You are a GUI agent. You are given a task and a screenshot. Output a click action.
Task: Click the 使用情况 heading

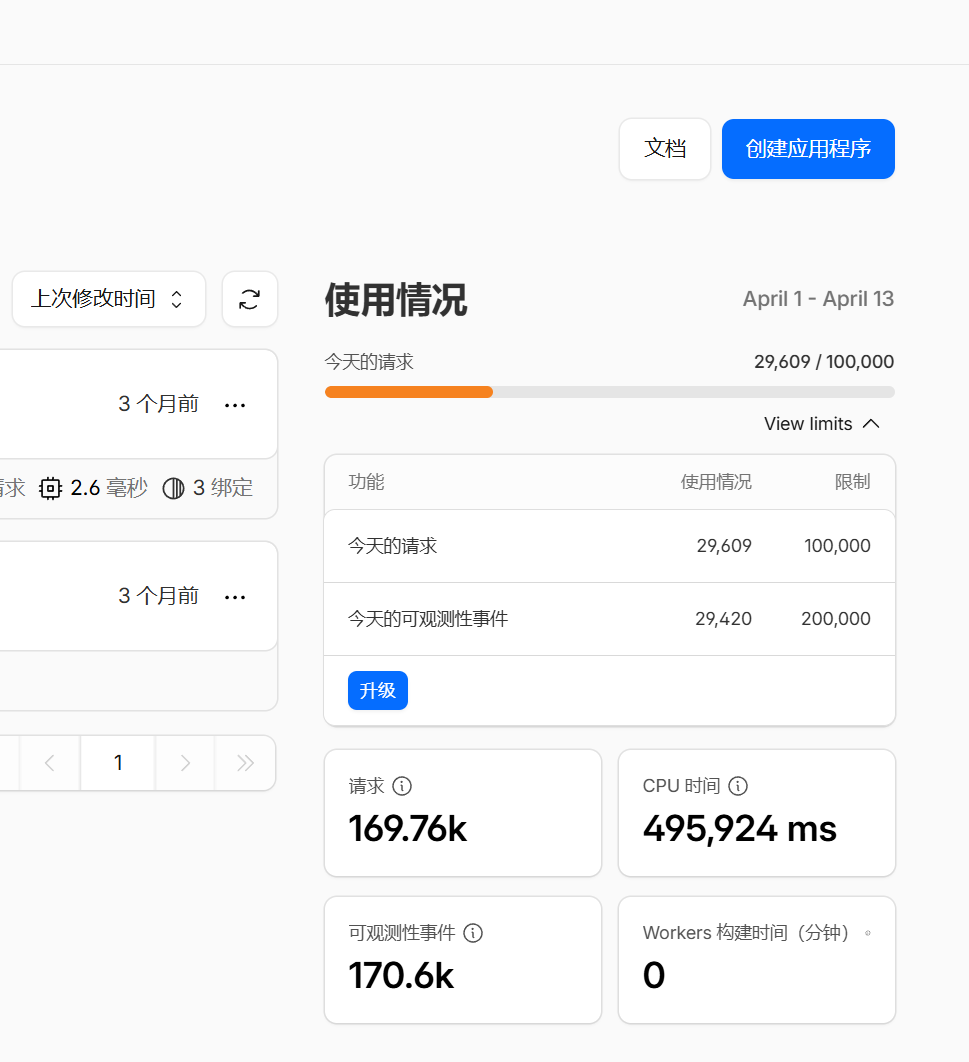[x=396, y=299]
